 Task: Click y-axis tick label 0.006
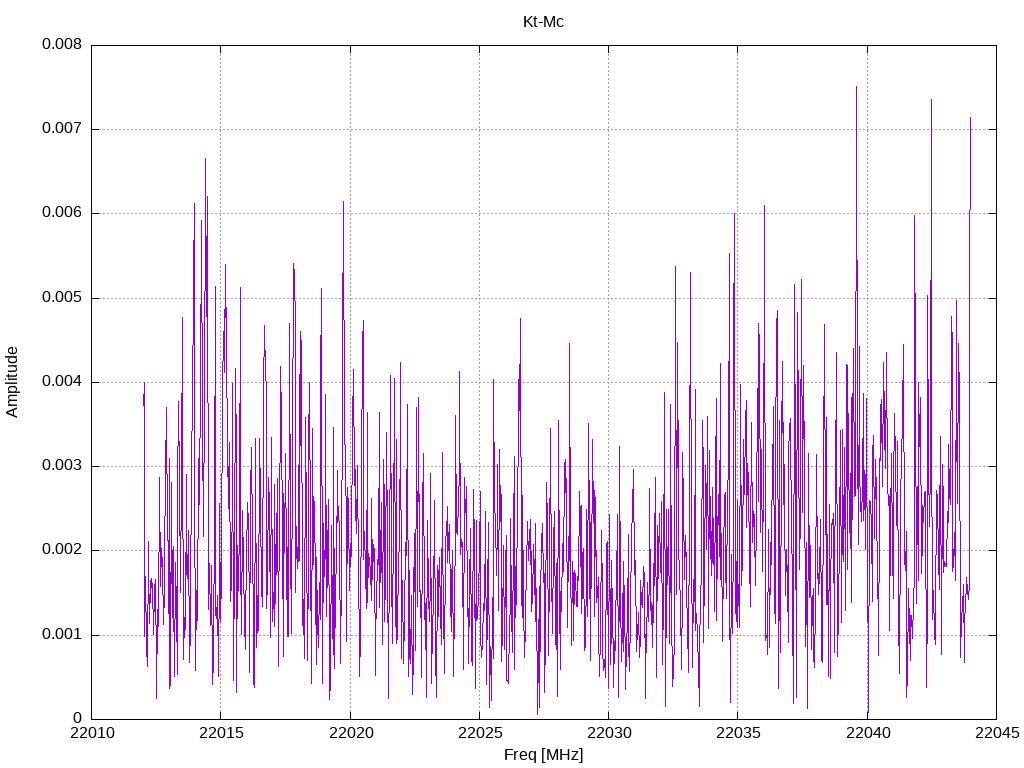[x=62, y=212]
